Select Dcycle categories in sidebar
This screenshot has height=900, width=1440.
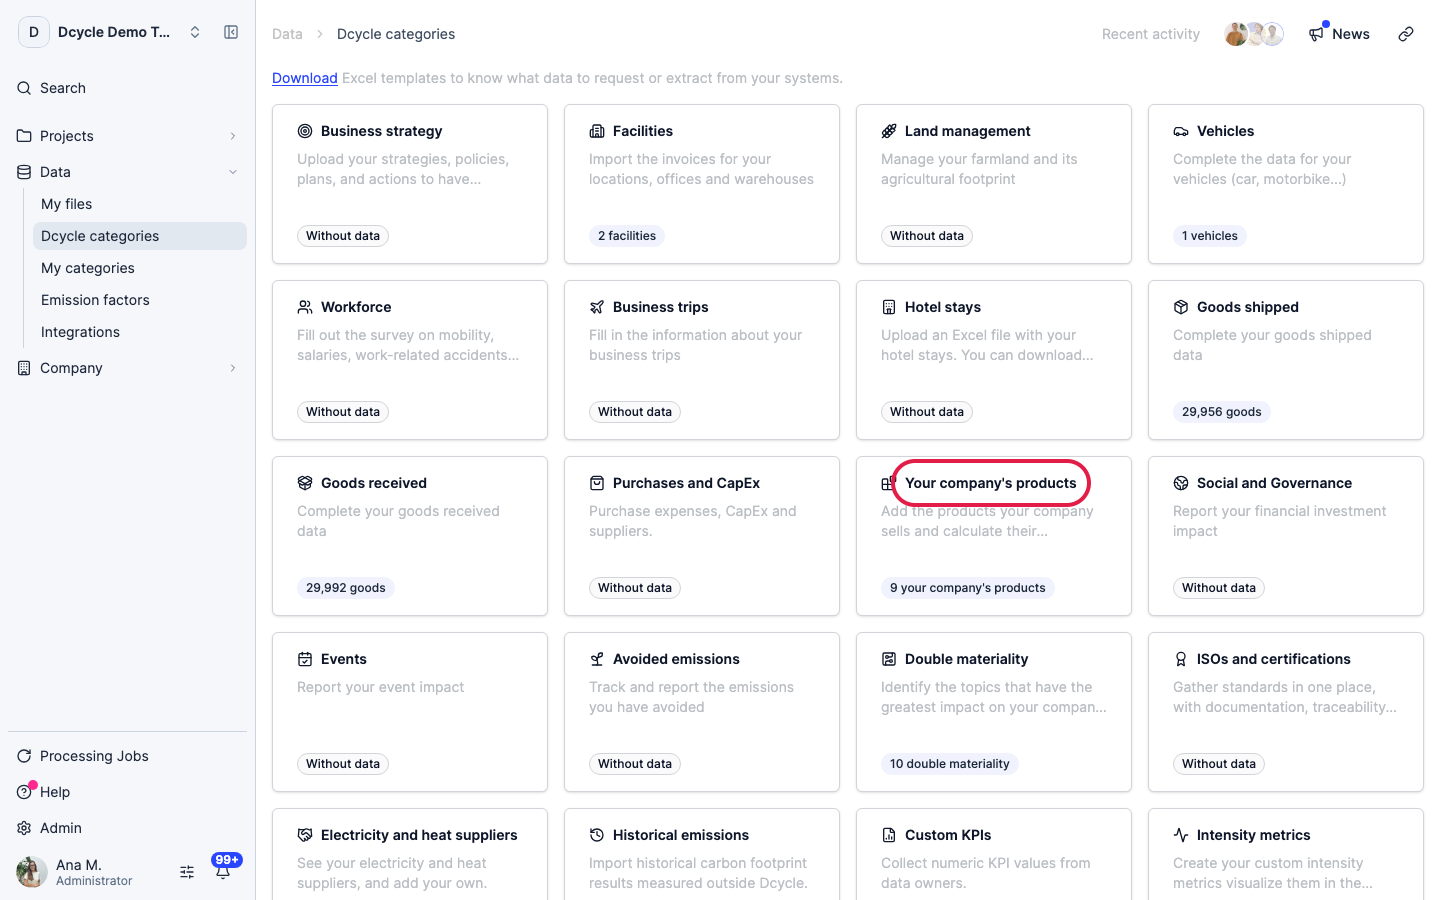tap(140, 236)
